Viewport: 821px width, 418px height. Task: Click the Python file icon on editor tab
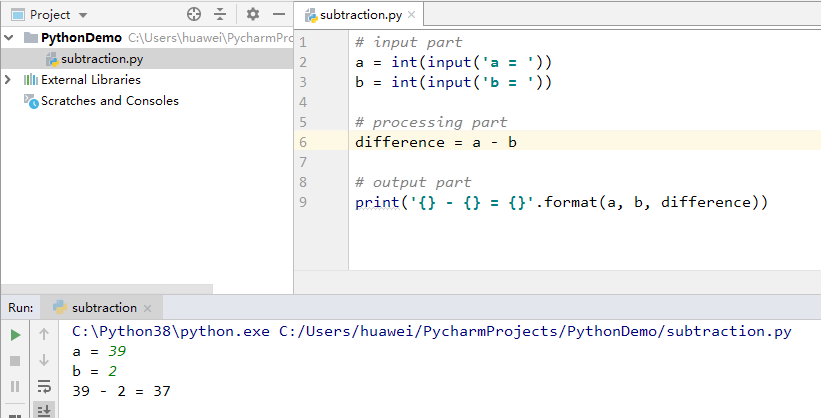click(x=312, y=15)
